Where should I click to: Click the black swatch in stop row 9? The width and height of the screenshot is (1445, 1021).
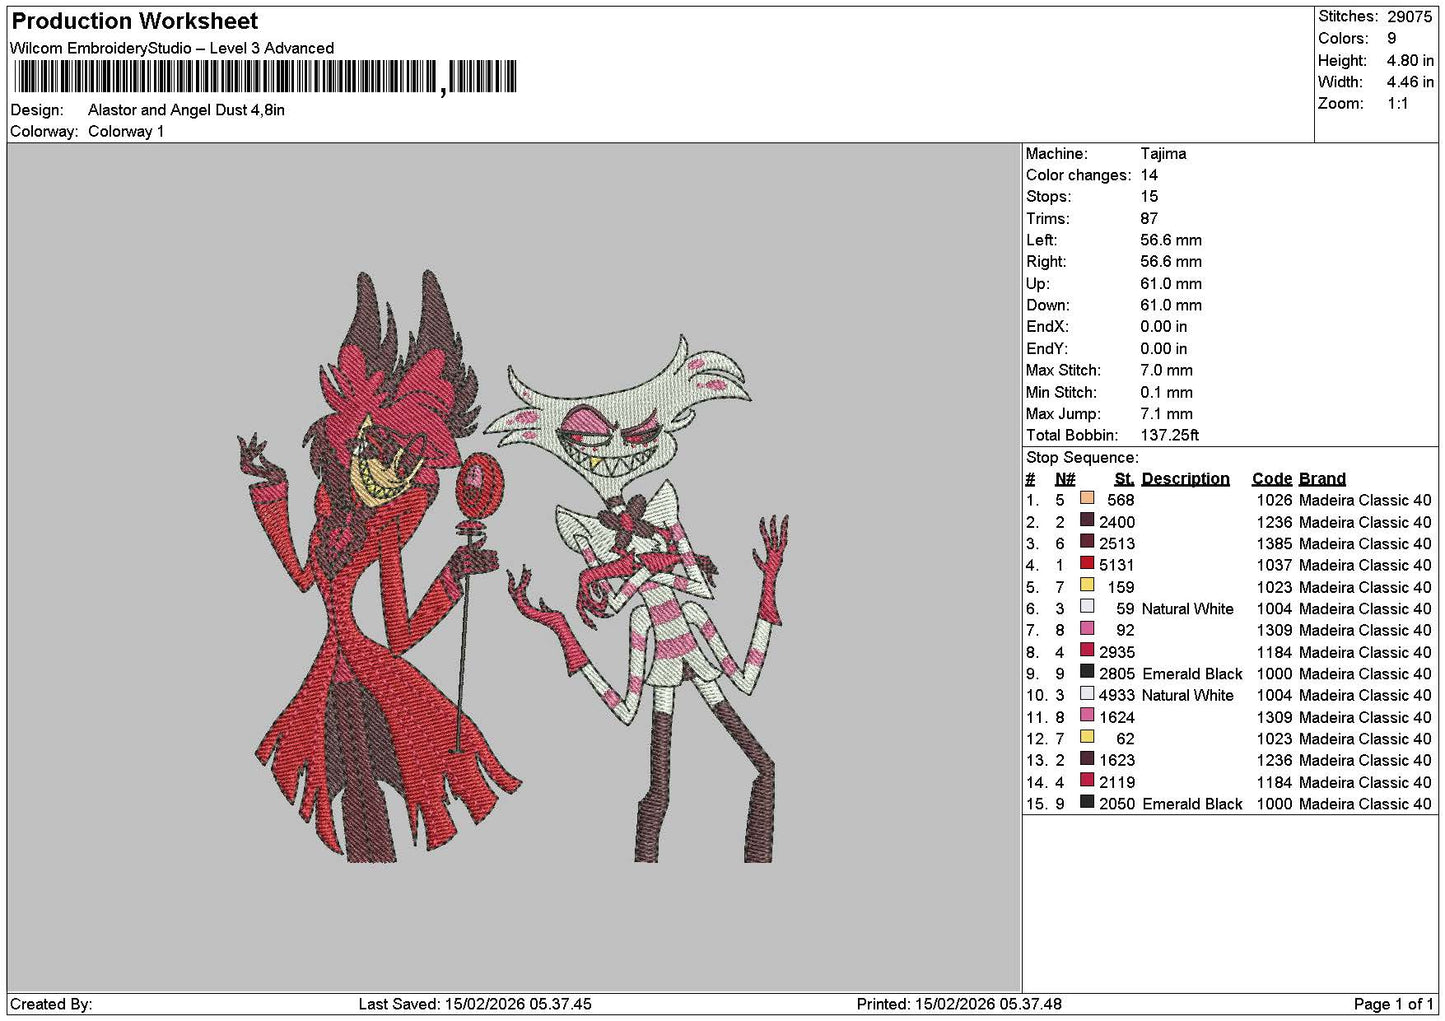pyautogui.click(x=1087, y=672)
